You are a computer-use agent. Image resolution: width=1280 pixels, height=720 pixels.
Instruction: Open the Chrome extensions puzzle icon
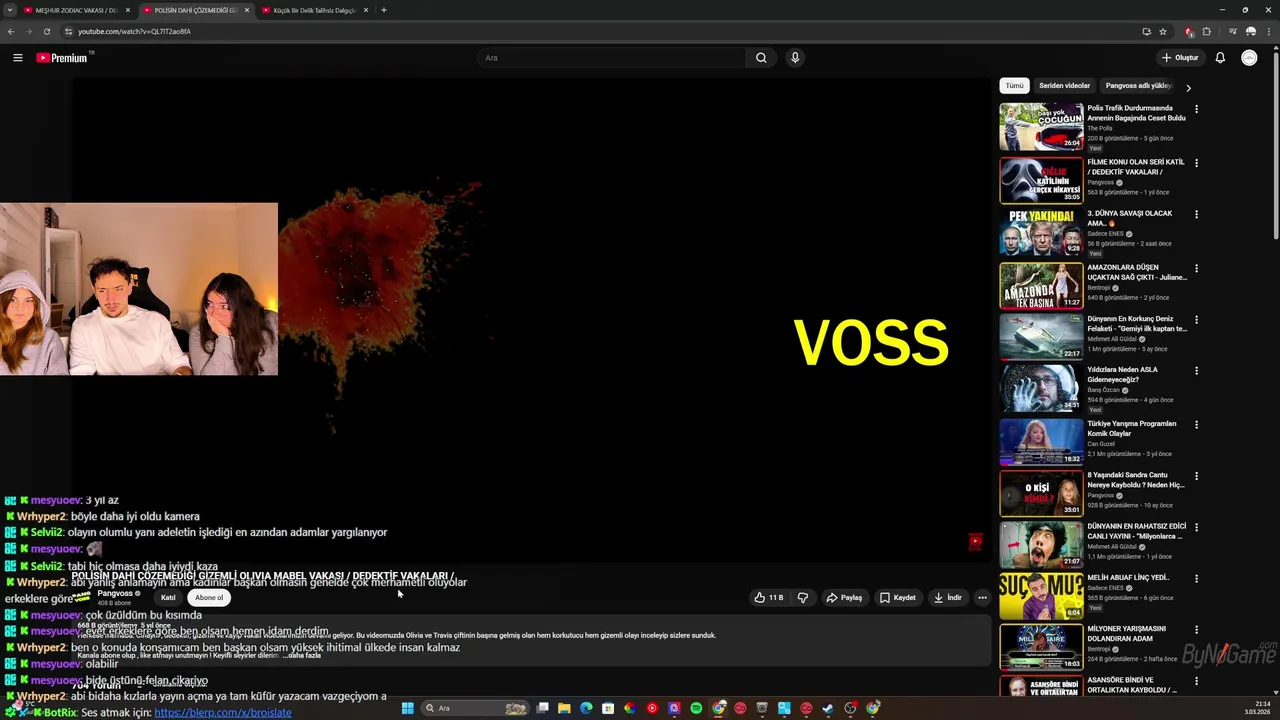pos(1206,31)
